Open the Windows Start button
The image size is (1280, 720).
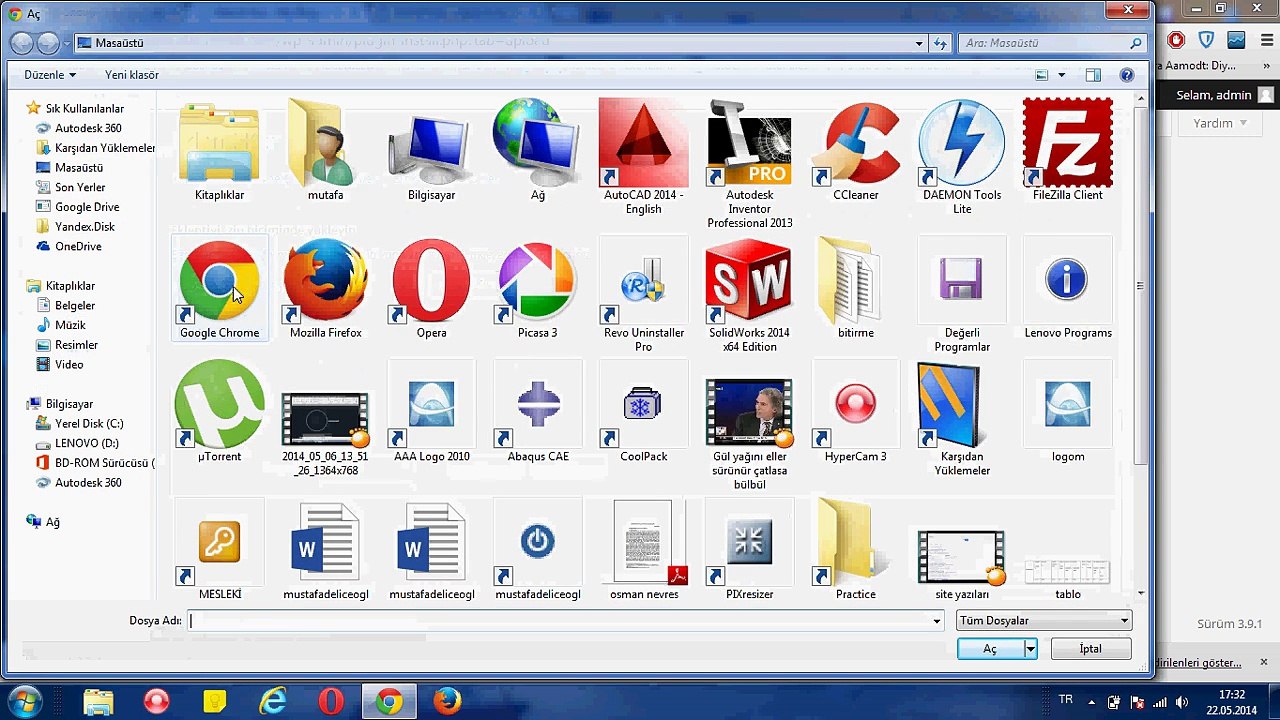pos(23,701)
